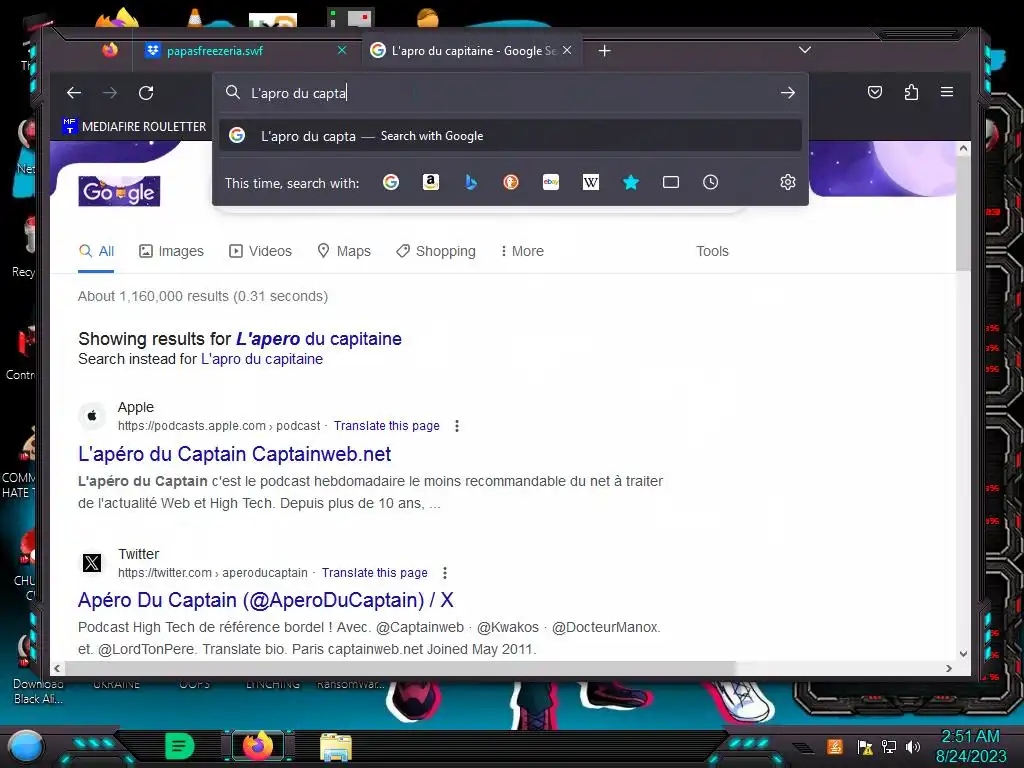Translate the Apple podcast result page

[387, 426]
